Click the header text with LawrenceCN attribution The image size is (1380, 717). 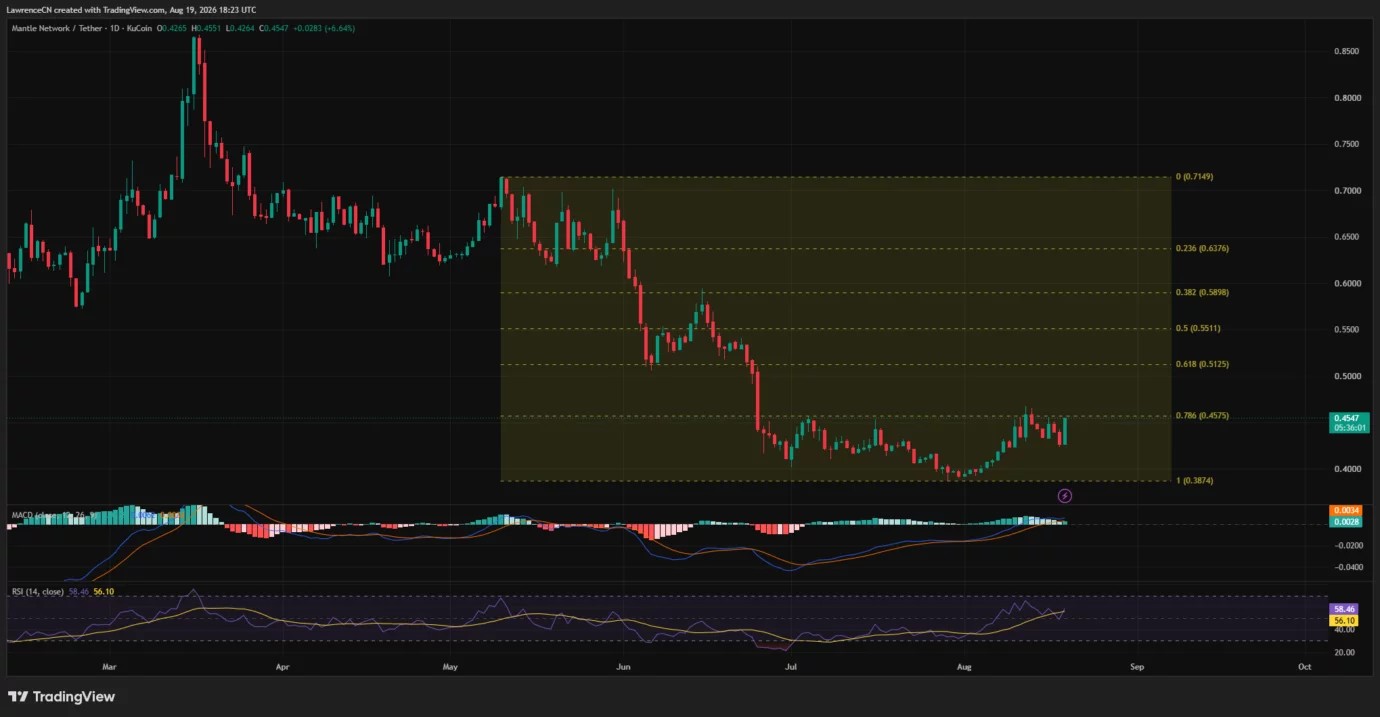131,10
